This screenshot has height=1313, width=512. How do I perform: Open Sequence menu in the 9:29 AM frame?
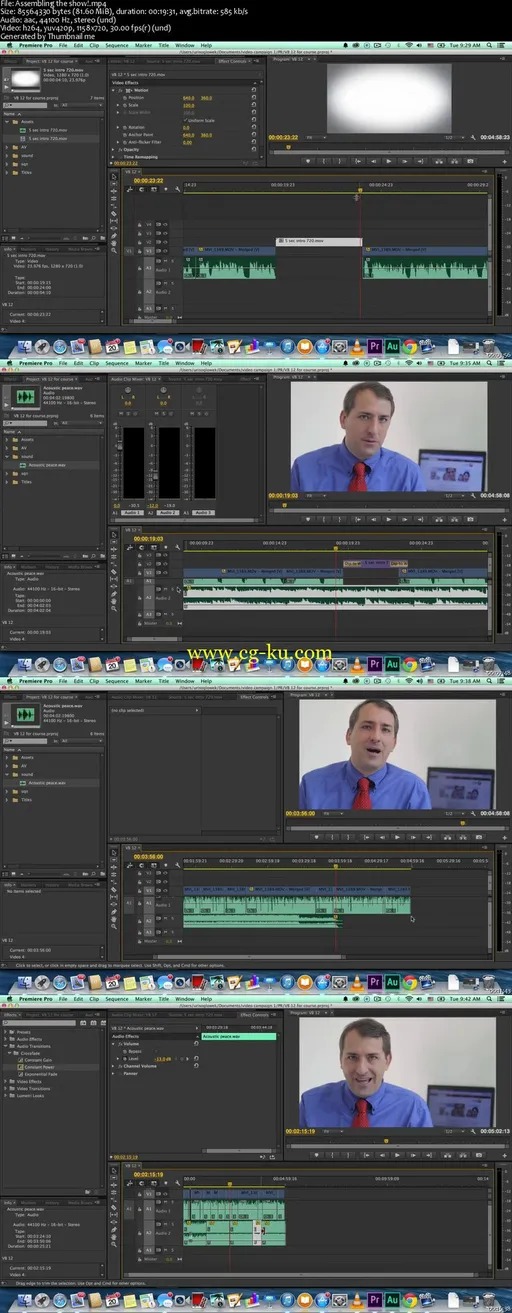pos(116,45)
